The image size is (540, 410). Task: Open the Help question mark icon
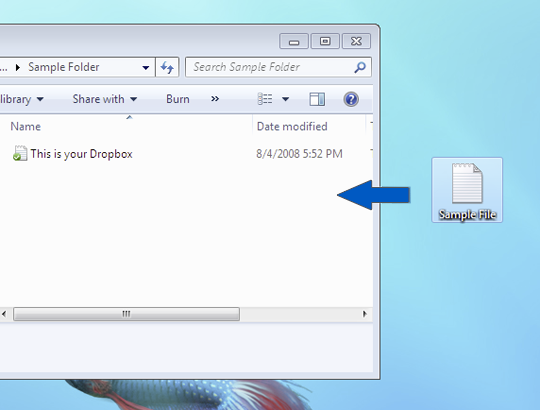pyautogui.click(x=351, y=99)
